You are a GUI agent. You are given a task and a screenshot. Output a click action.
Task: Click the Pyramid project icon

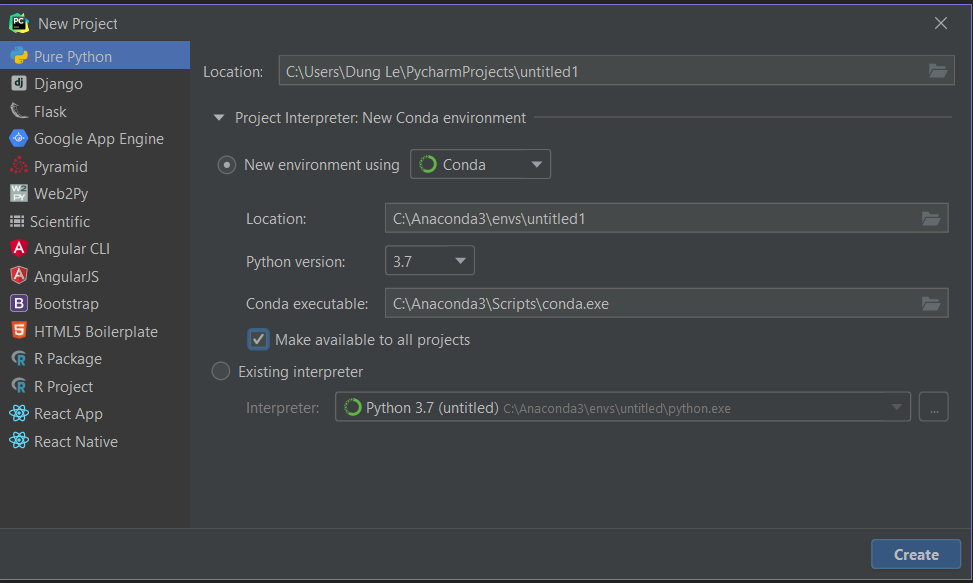tap(18, 166)
